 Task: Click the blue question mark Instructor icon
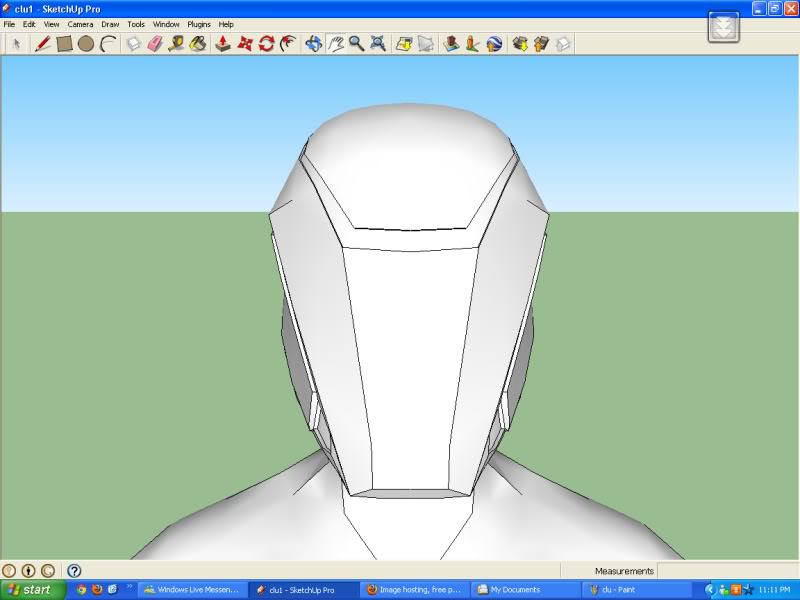(x=74, y=571)
